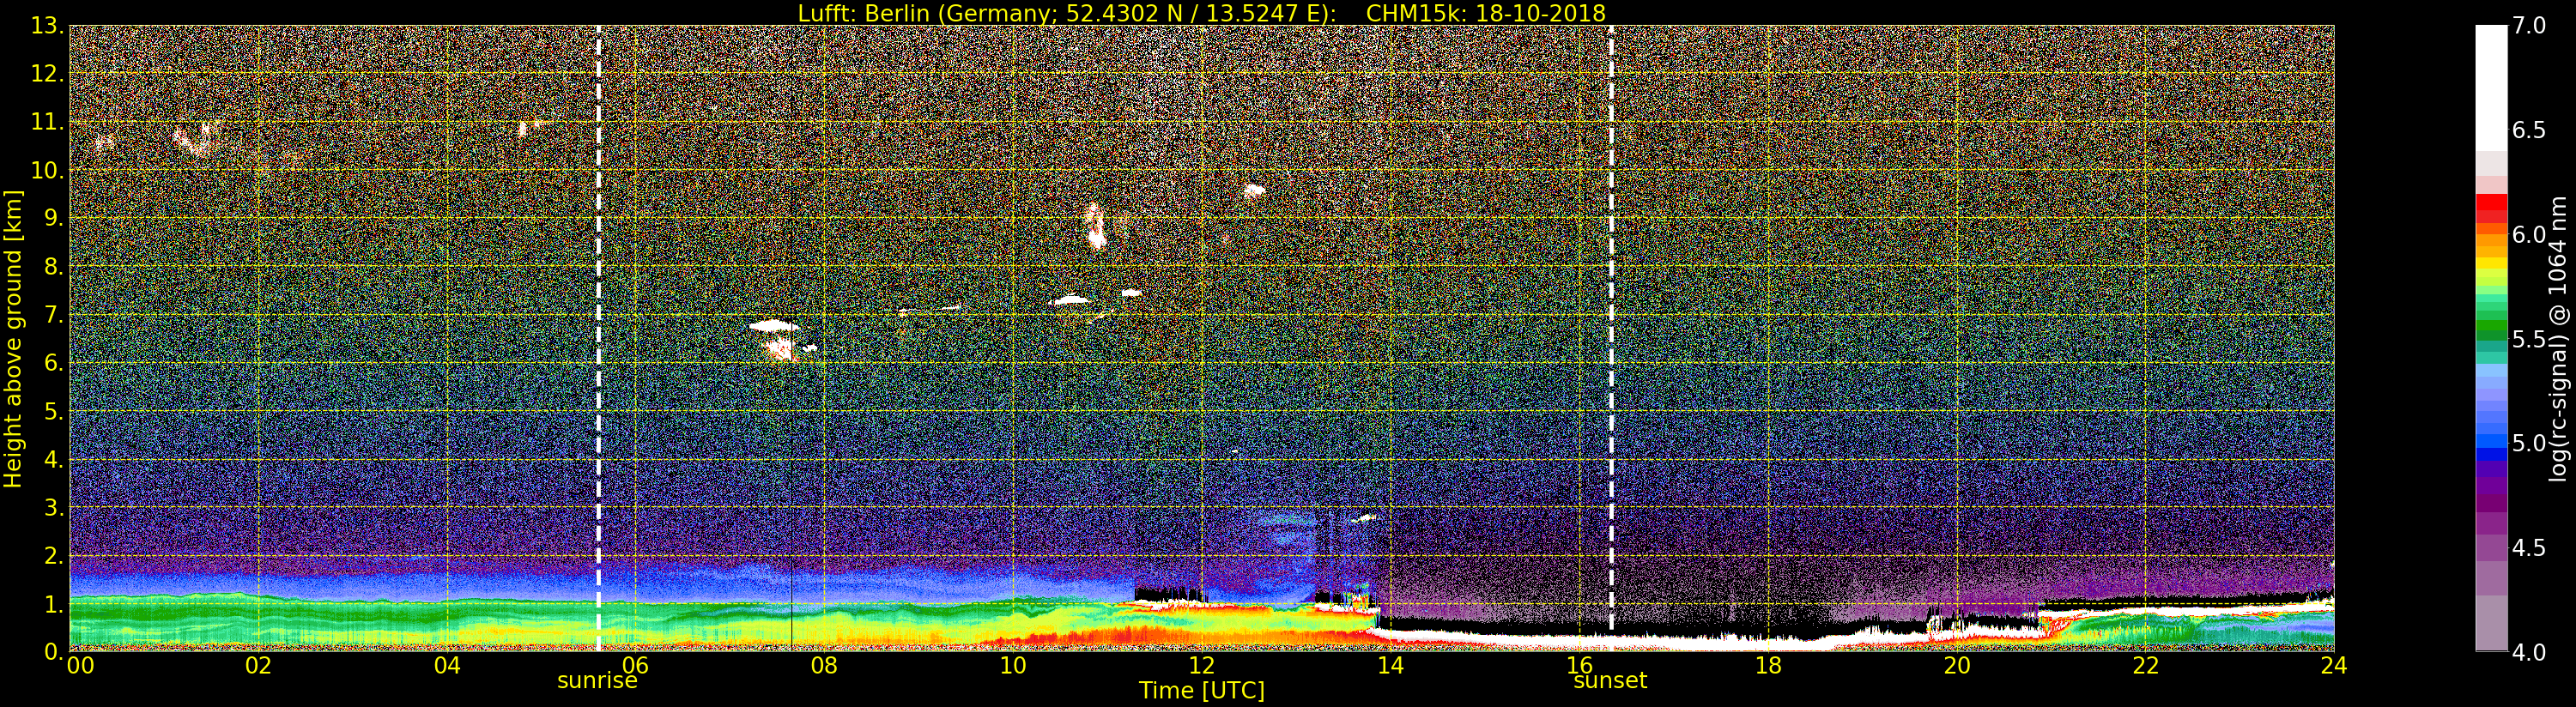This screenshot has width=2576, height=707.
Task: Click the x-axis tick label '12'
Action: coord(1201,666)
